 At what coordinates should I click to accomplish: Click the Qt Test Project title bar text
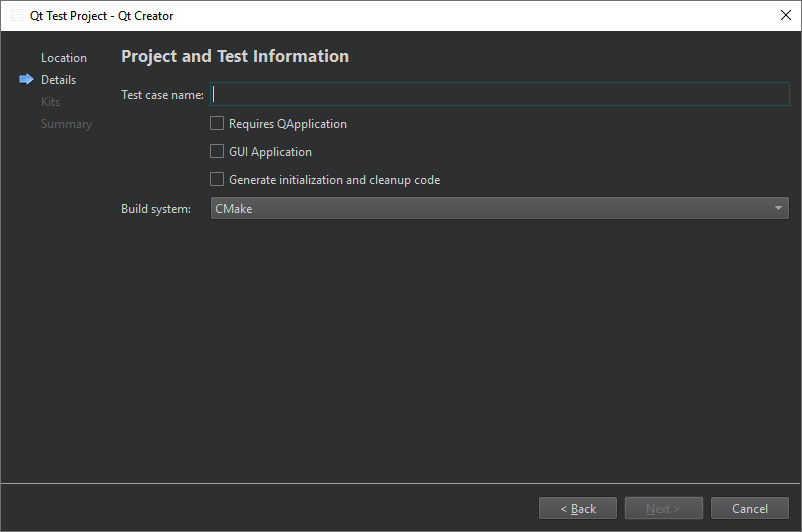102,16
